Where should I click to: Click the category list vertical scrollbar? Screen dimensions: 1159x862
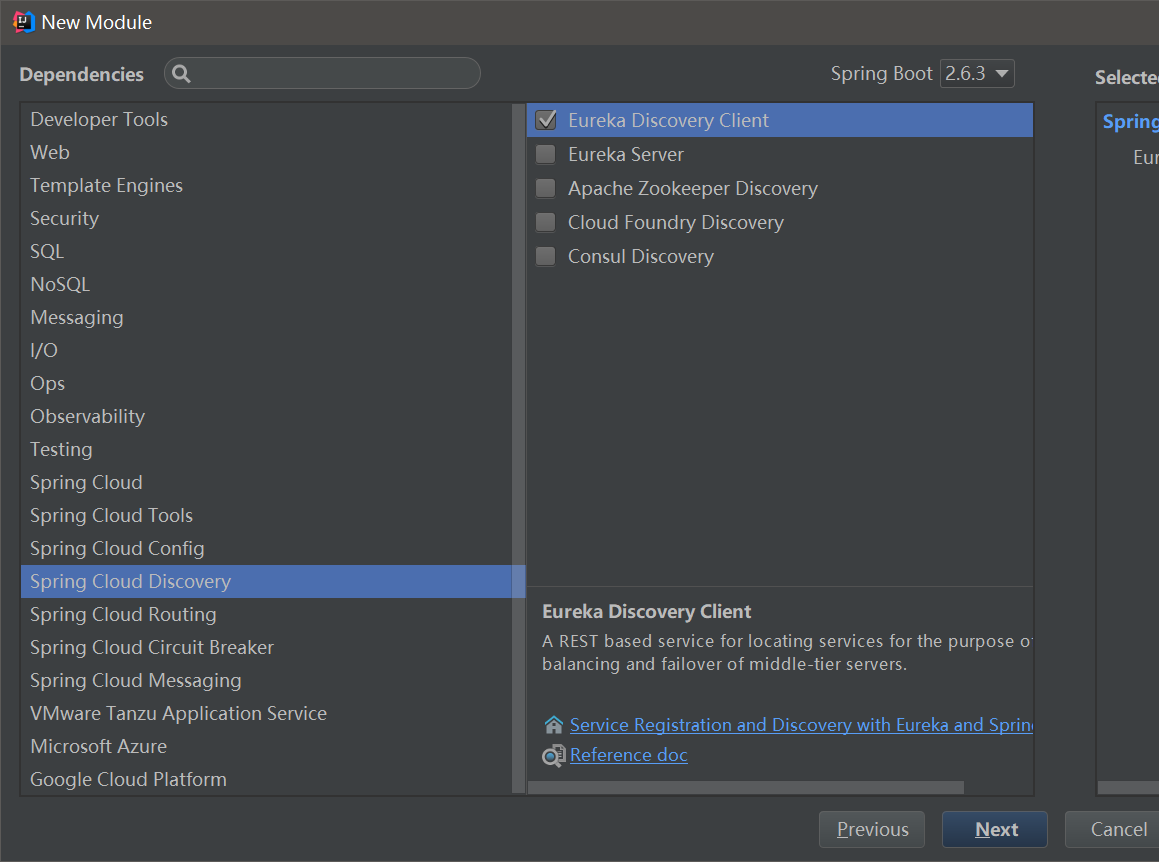coord(518,449)
